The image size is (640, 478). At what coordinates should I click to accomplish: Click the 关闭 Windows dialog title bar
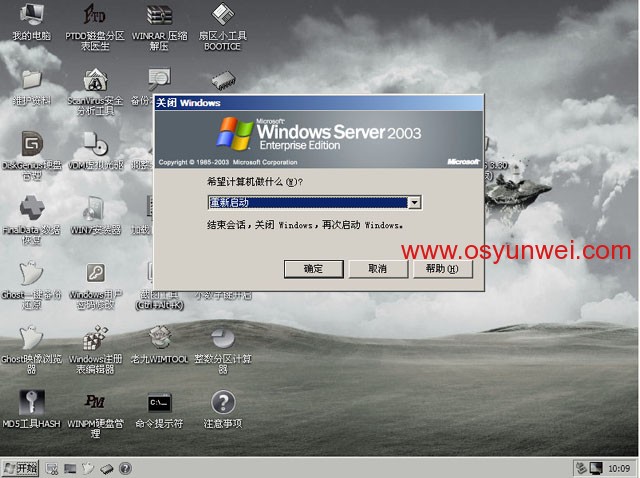point(319,102)
